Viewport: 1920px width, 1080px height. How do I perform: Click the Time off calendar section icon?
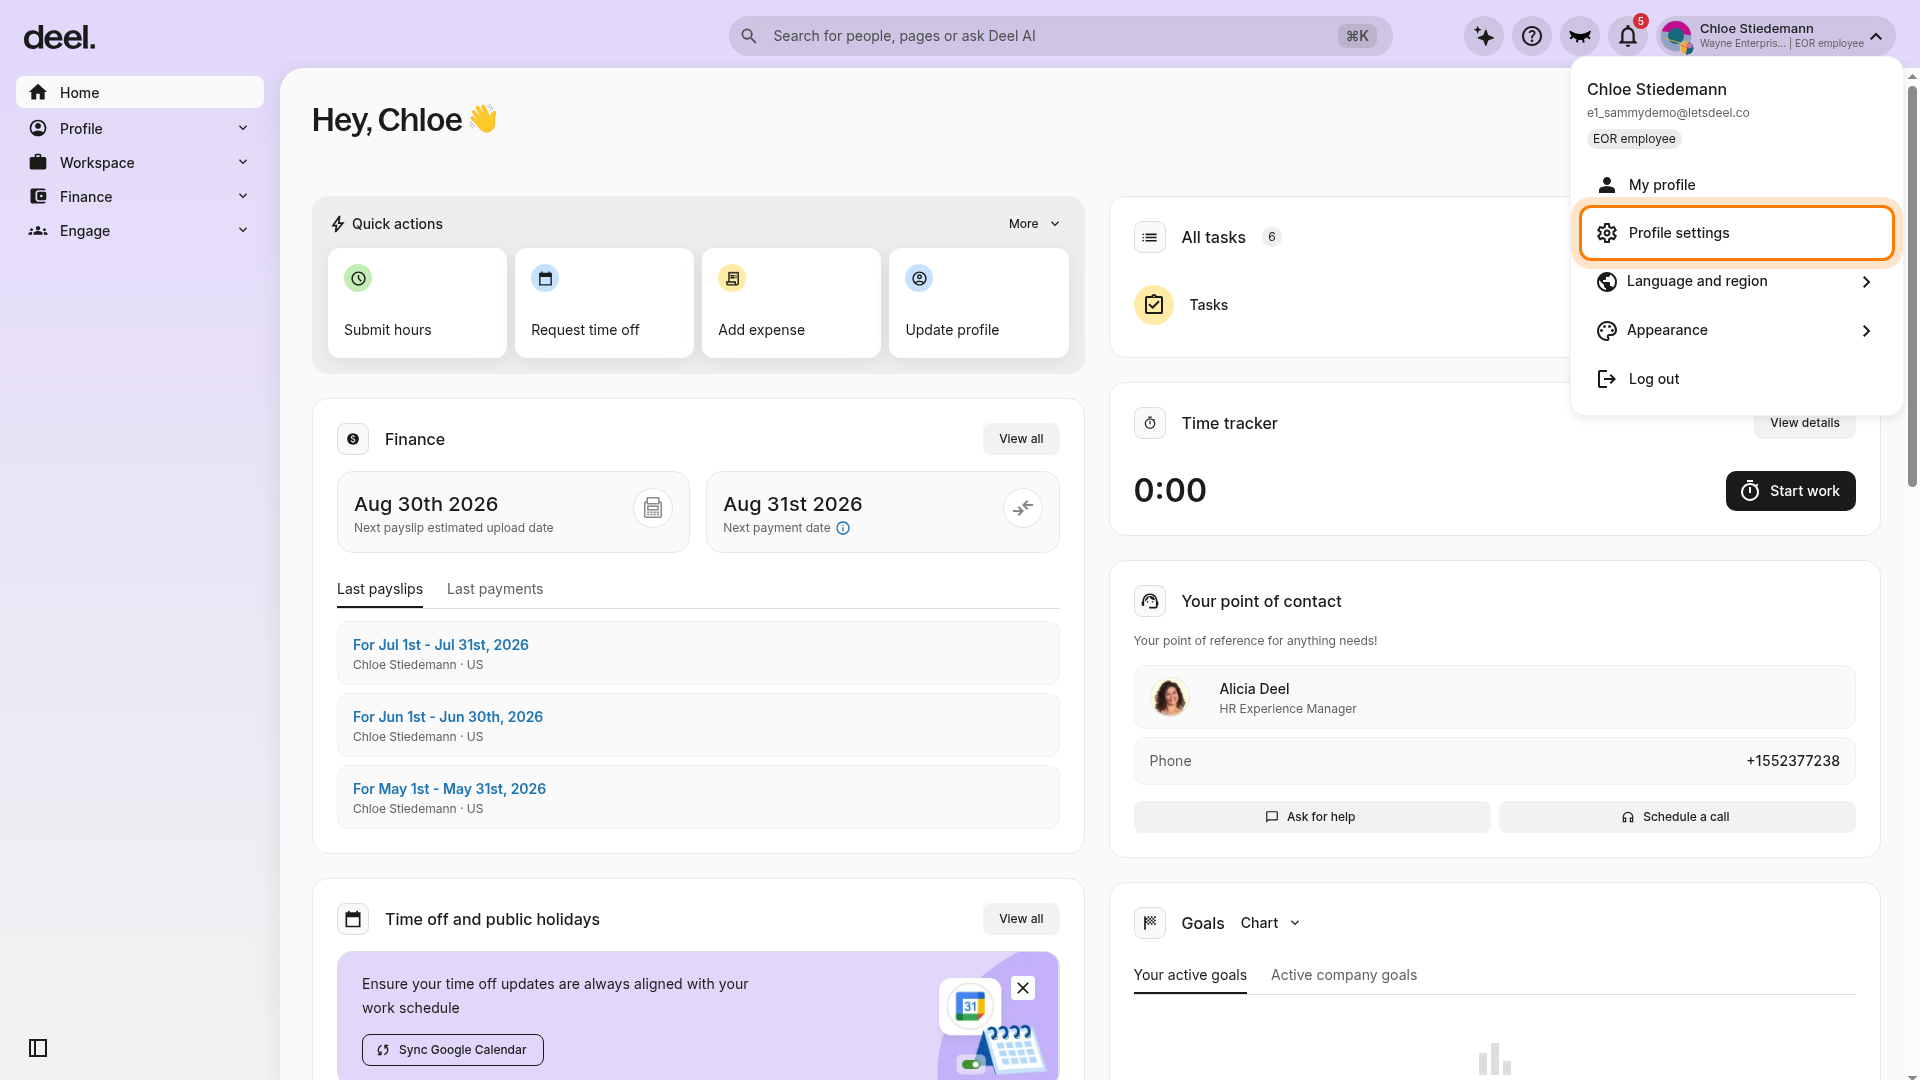(353, 919)
